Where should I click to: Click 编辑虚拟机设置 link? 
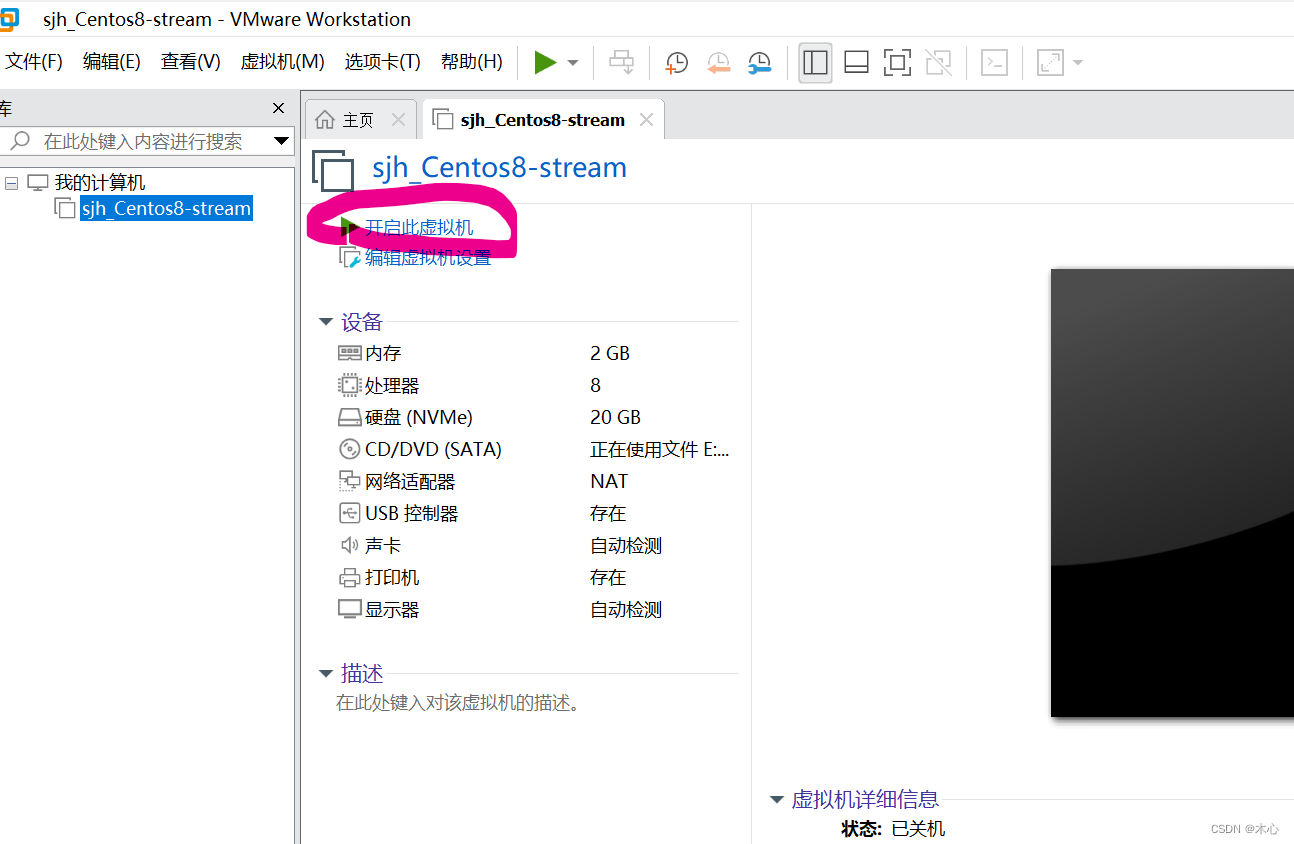click(x=428, y=258)
